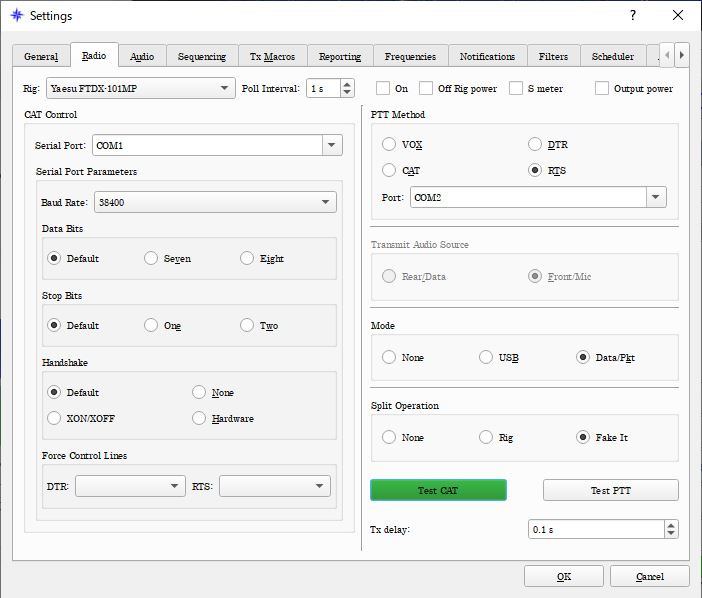The width and height of the screenshot is (702, 598).
Task: Choose Hardware handshake option
Action: (199, 418)
